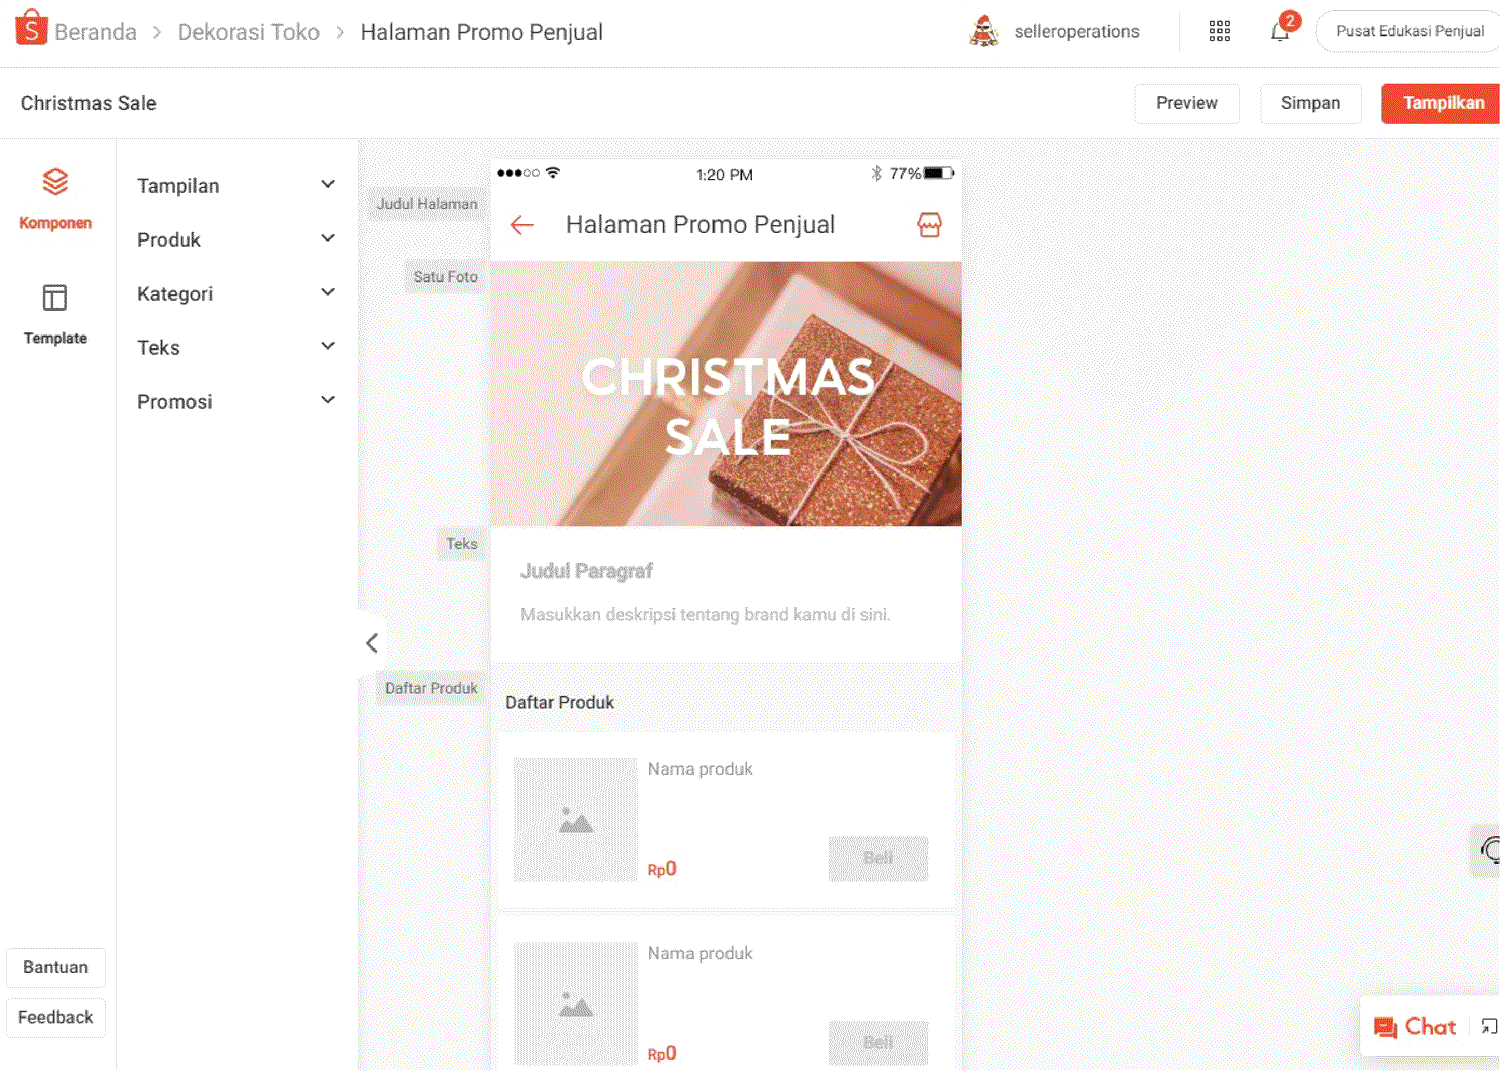
Task: Expand the Tampilan section
Action: [x=236, y=186]
